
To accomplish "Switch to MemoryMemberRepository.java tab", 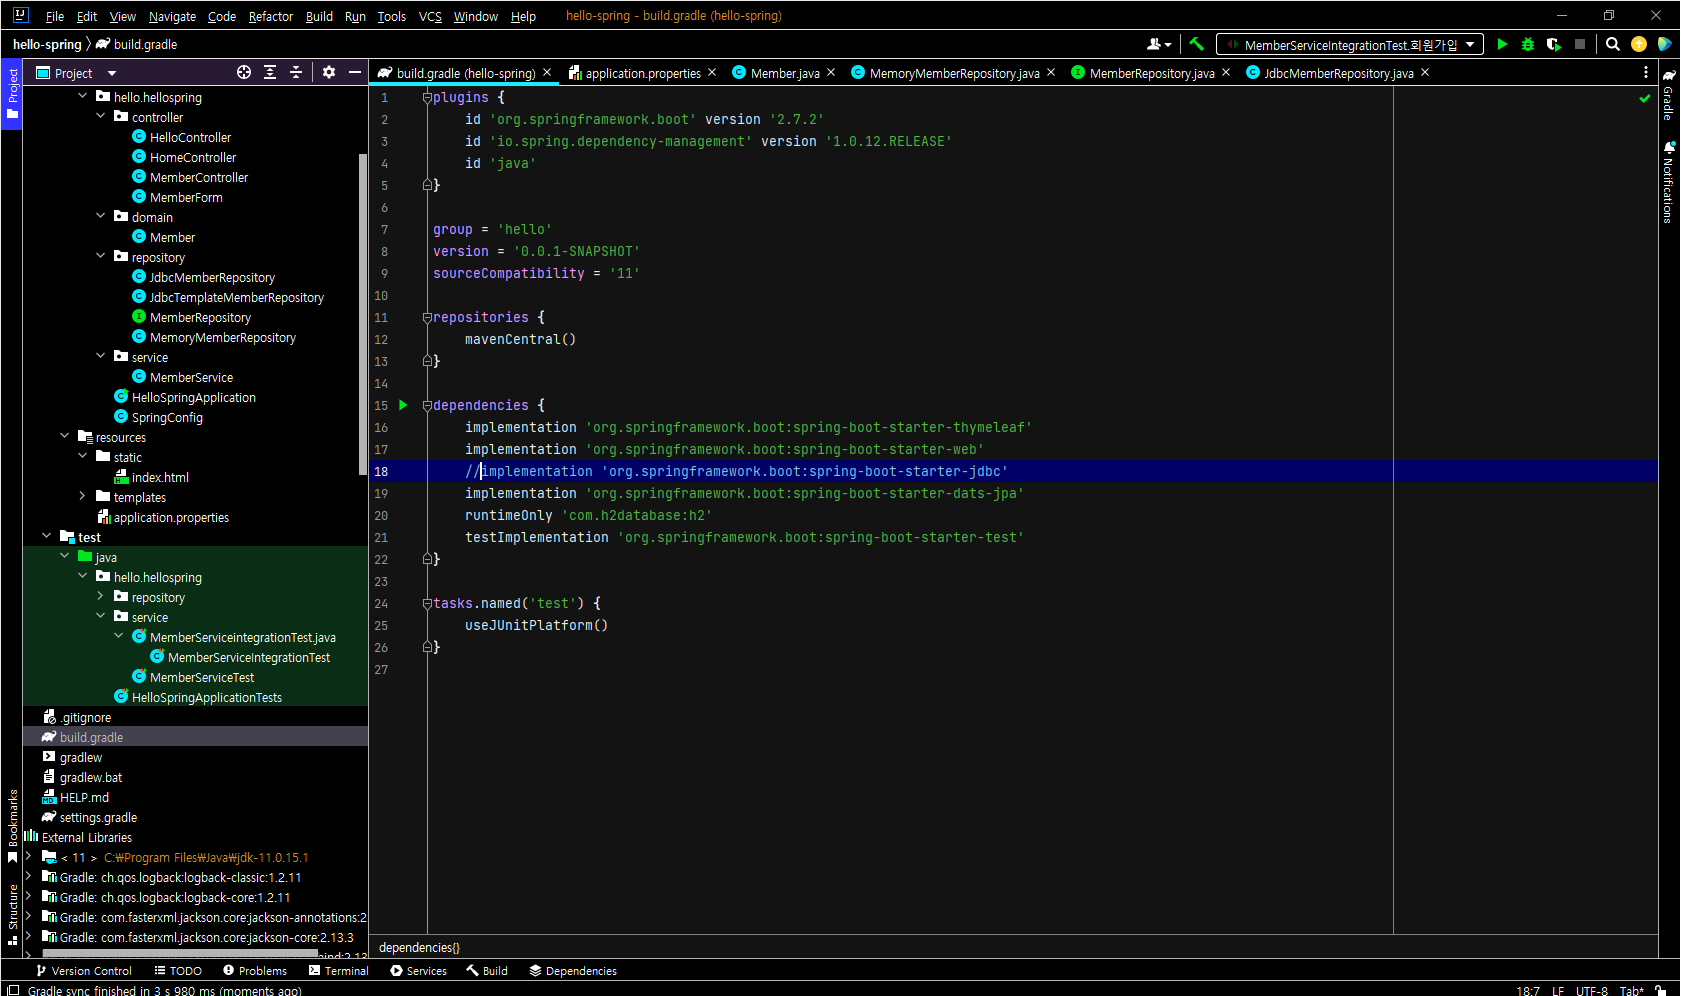I will coord(954,73).
